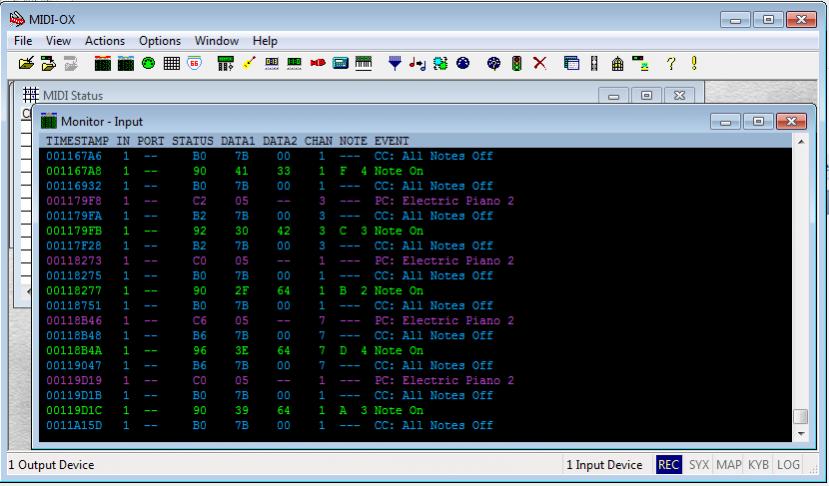Image resolution: width=829 pixels, height=486 pixels.
Task: Click the shield icon showing 66
Action: click(x=195, y=63)
